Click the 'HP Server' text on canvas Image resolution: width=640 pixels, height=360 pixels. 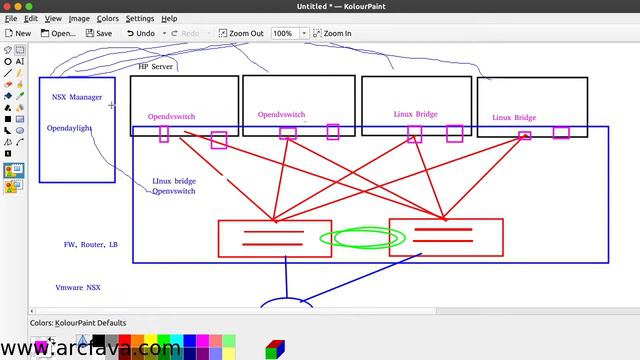(x=156, y=66)
